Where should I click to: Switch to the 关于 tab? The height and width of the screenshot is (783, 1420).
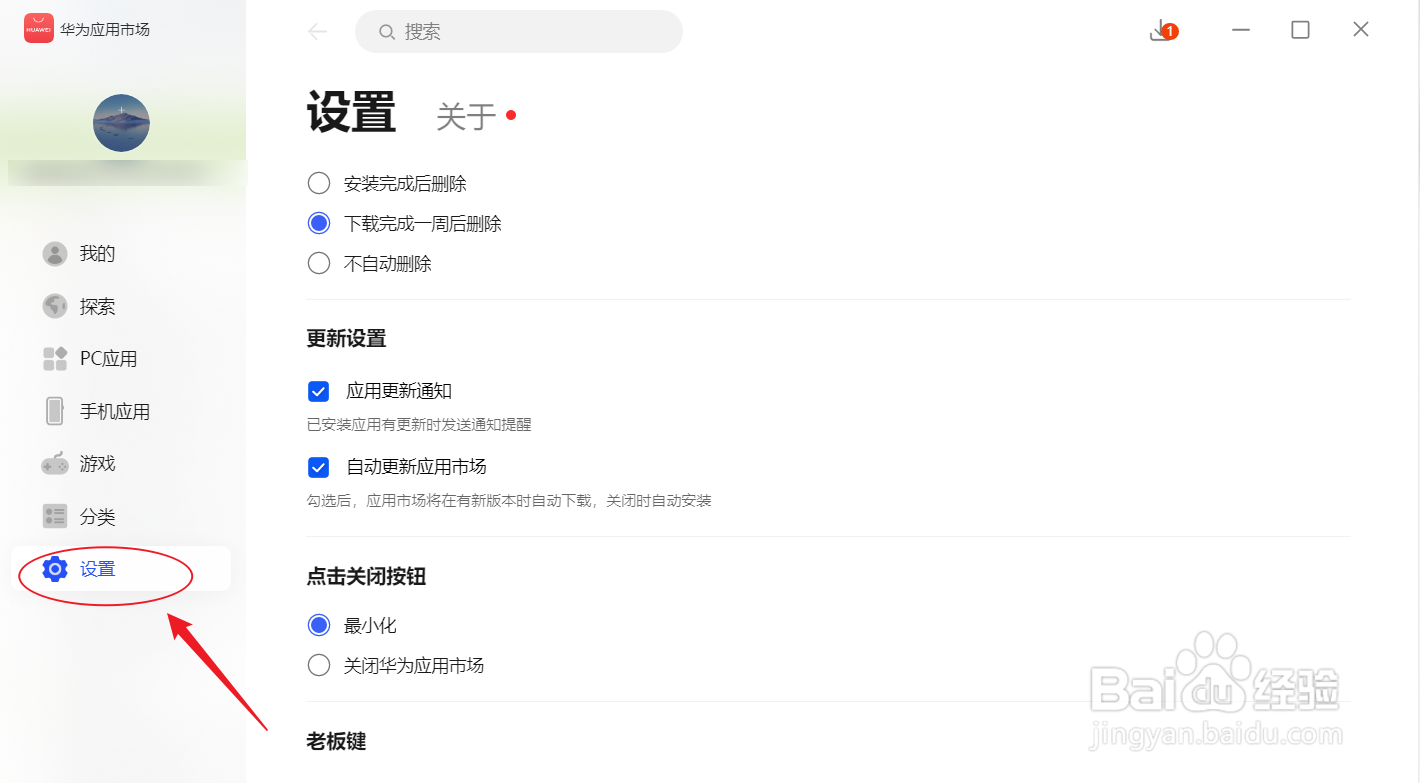(466, 117)
